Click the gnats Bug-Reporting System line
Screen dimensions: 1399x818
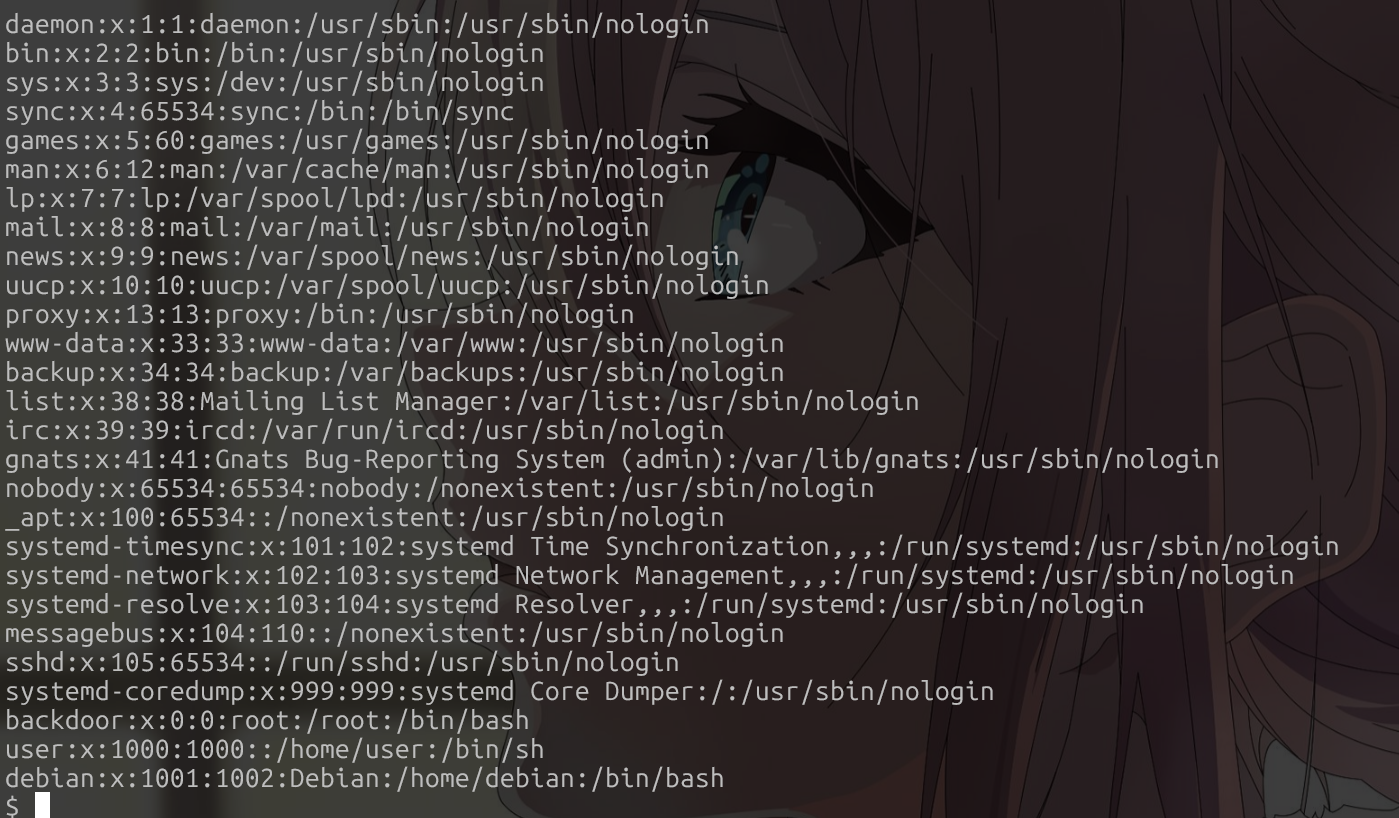(612, 459)
